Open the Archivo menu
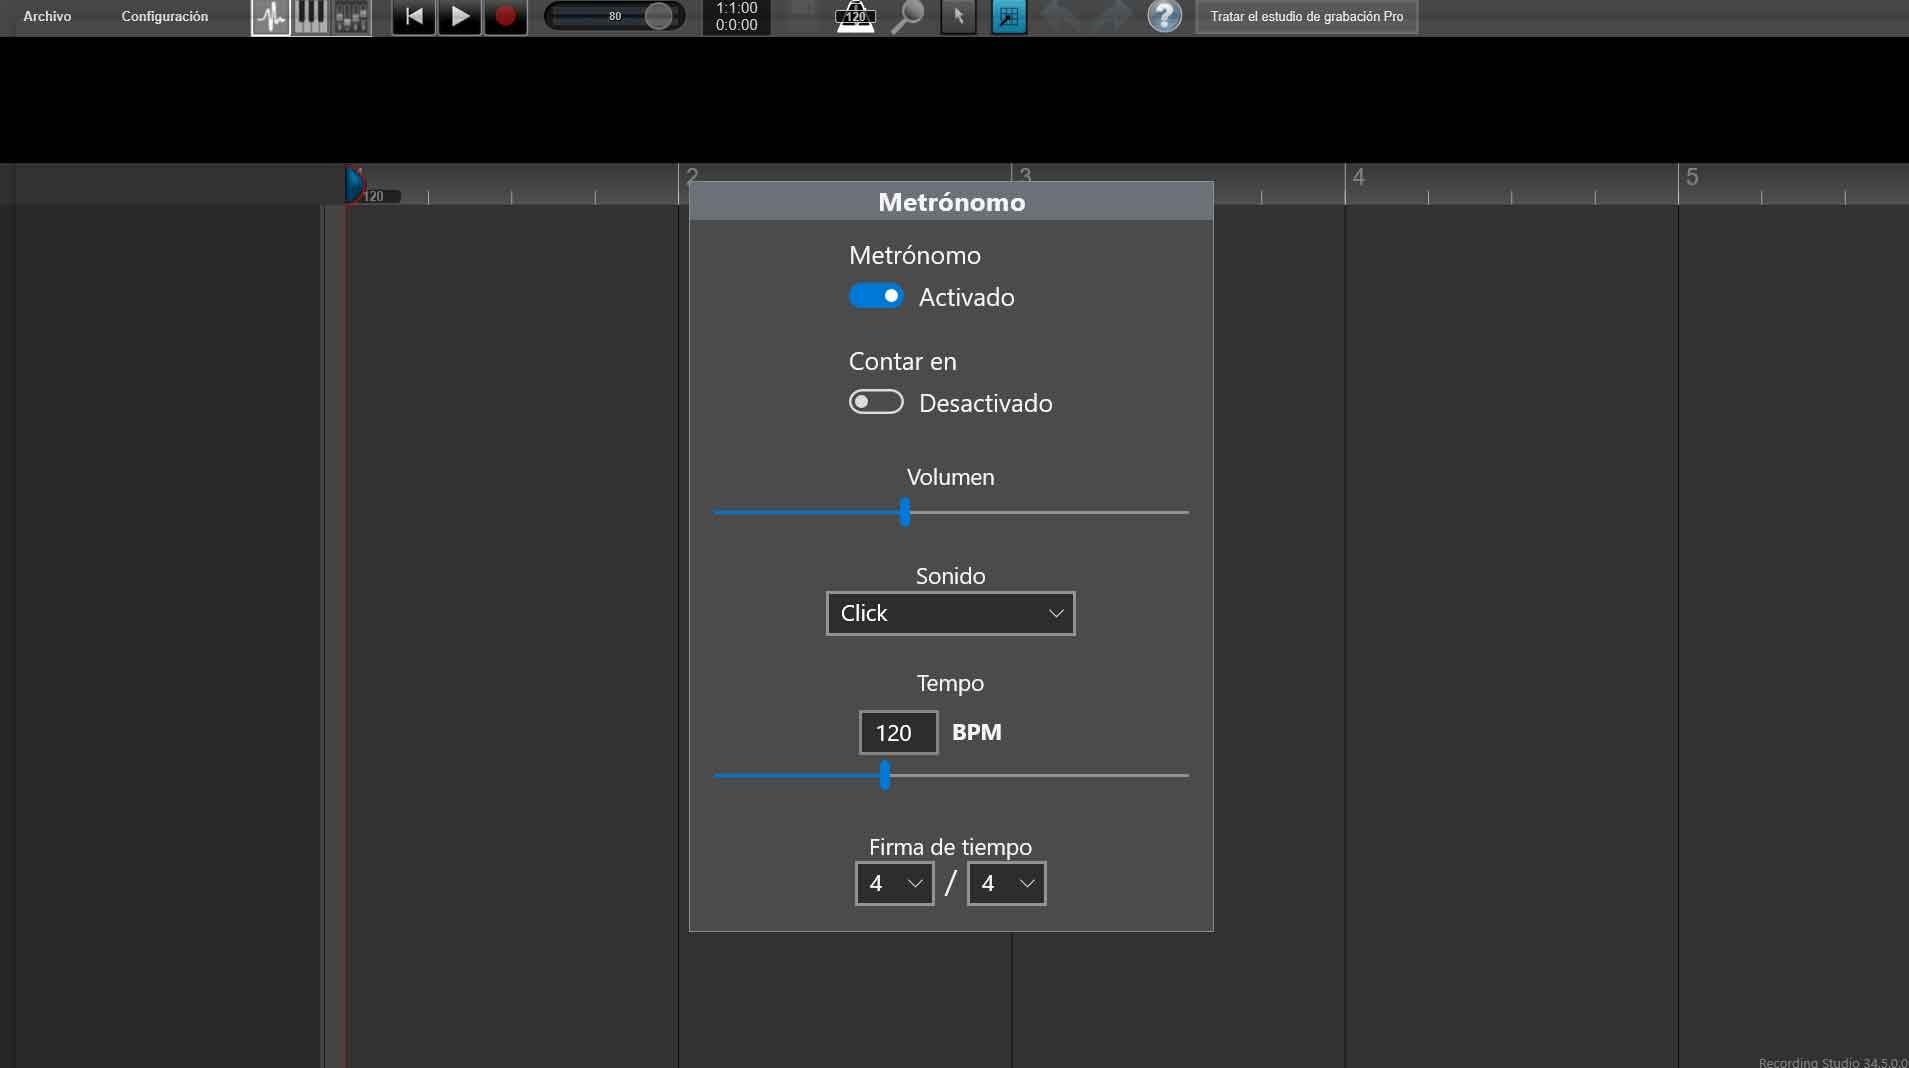The height and width of the screenshot is (1068, 1909). point(47,16)
